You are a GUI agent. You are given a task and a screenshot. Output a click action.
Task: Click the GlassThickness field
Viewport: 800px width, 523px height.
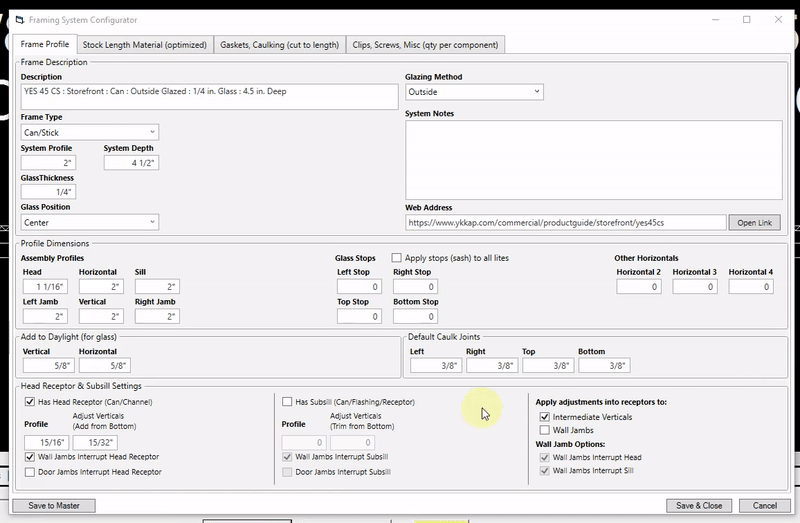[x=48, y=192]
